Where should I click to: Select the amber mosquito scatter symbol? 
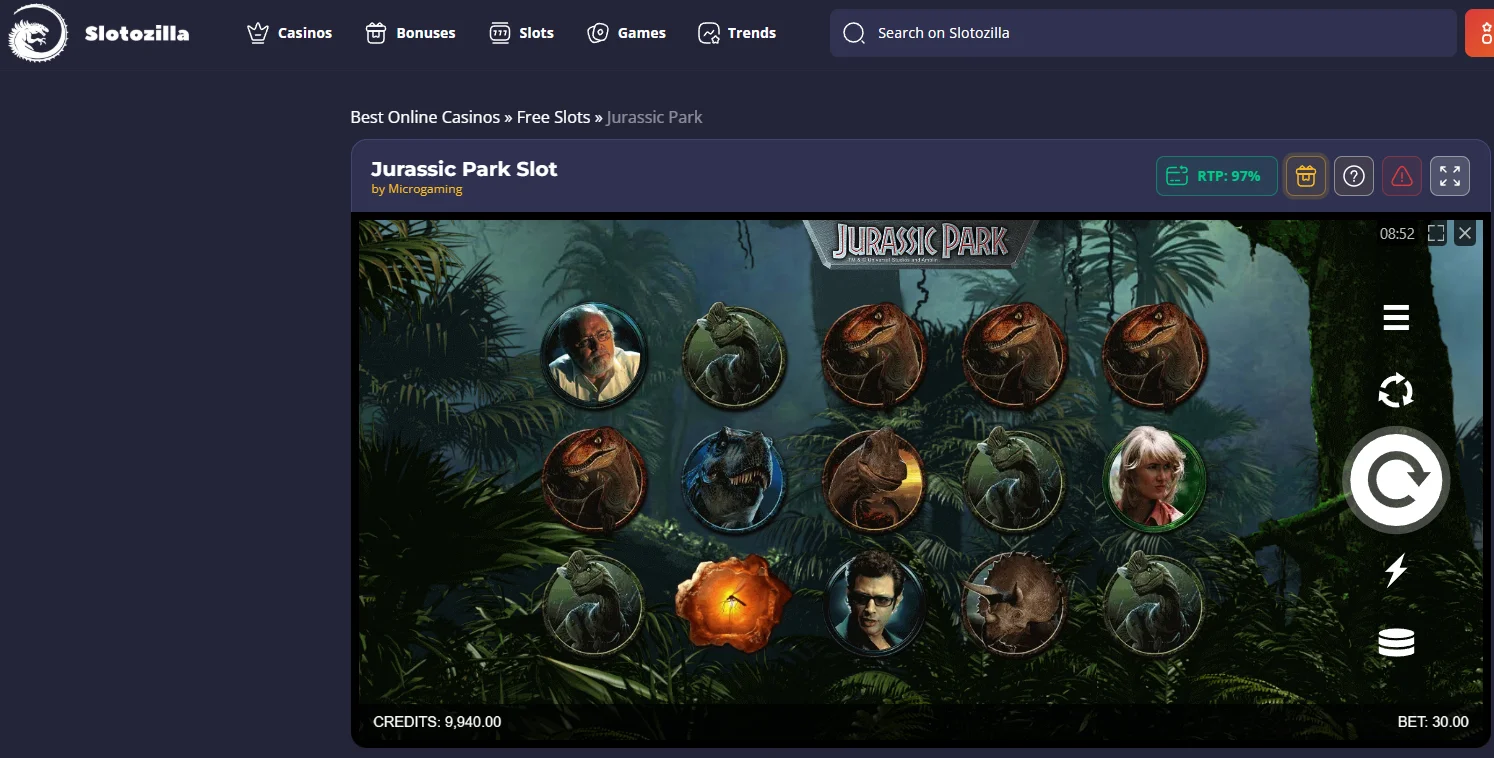[734, 602]
